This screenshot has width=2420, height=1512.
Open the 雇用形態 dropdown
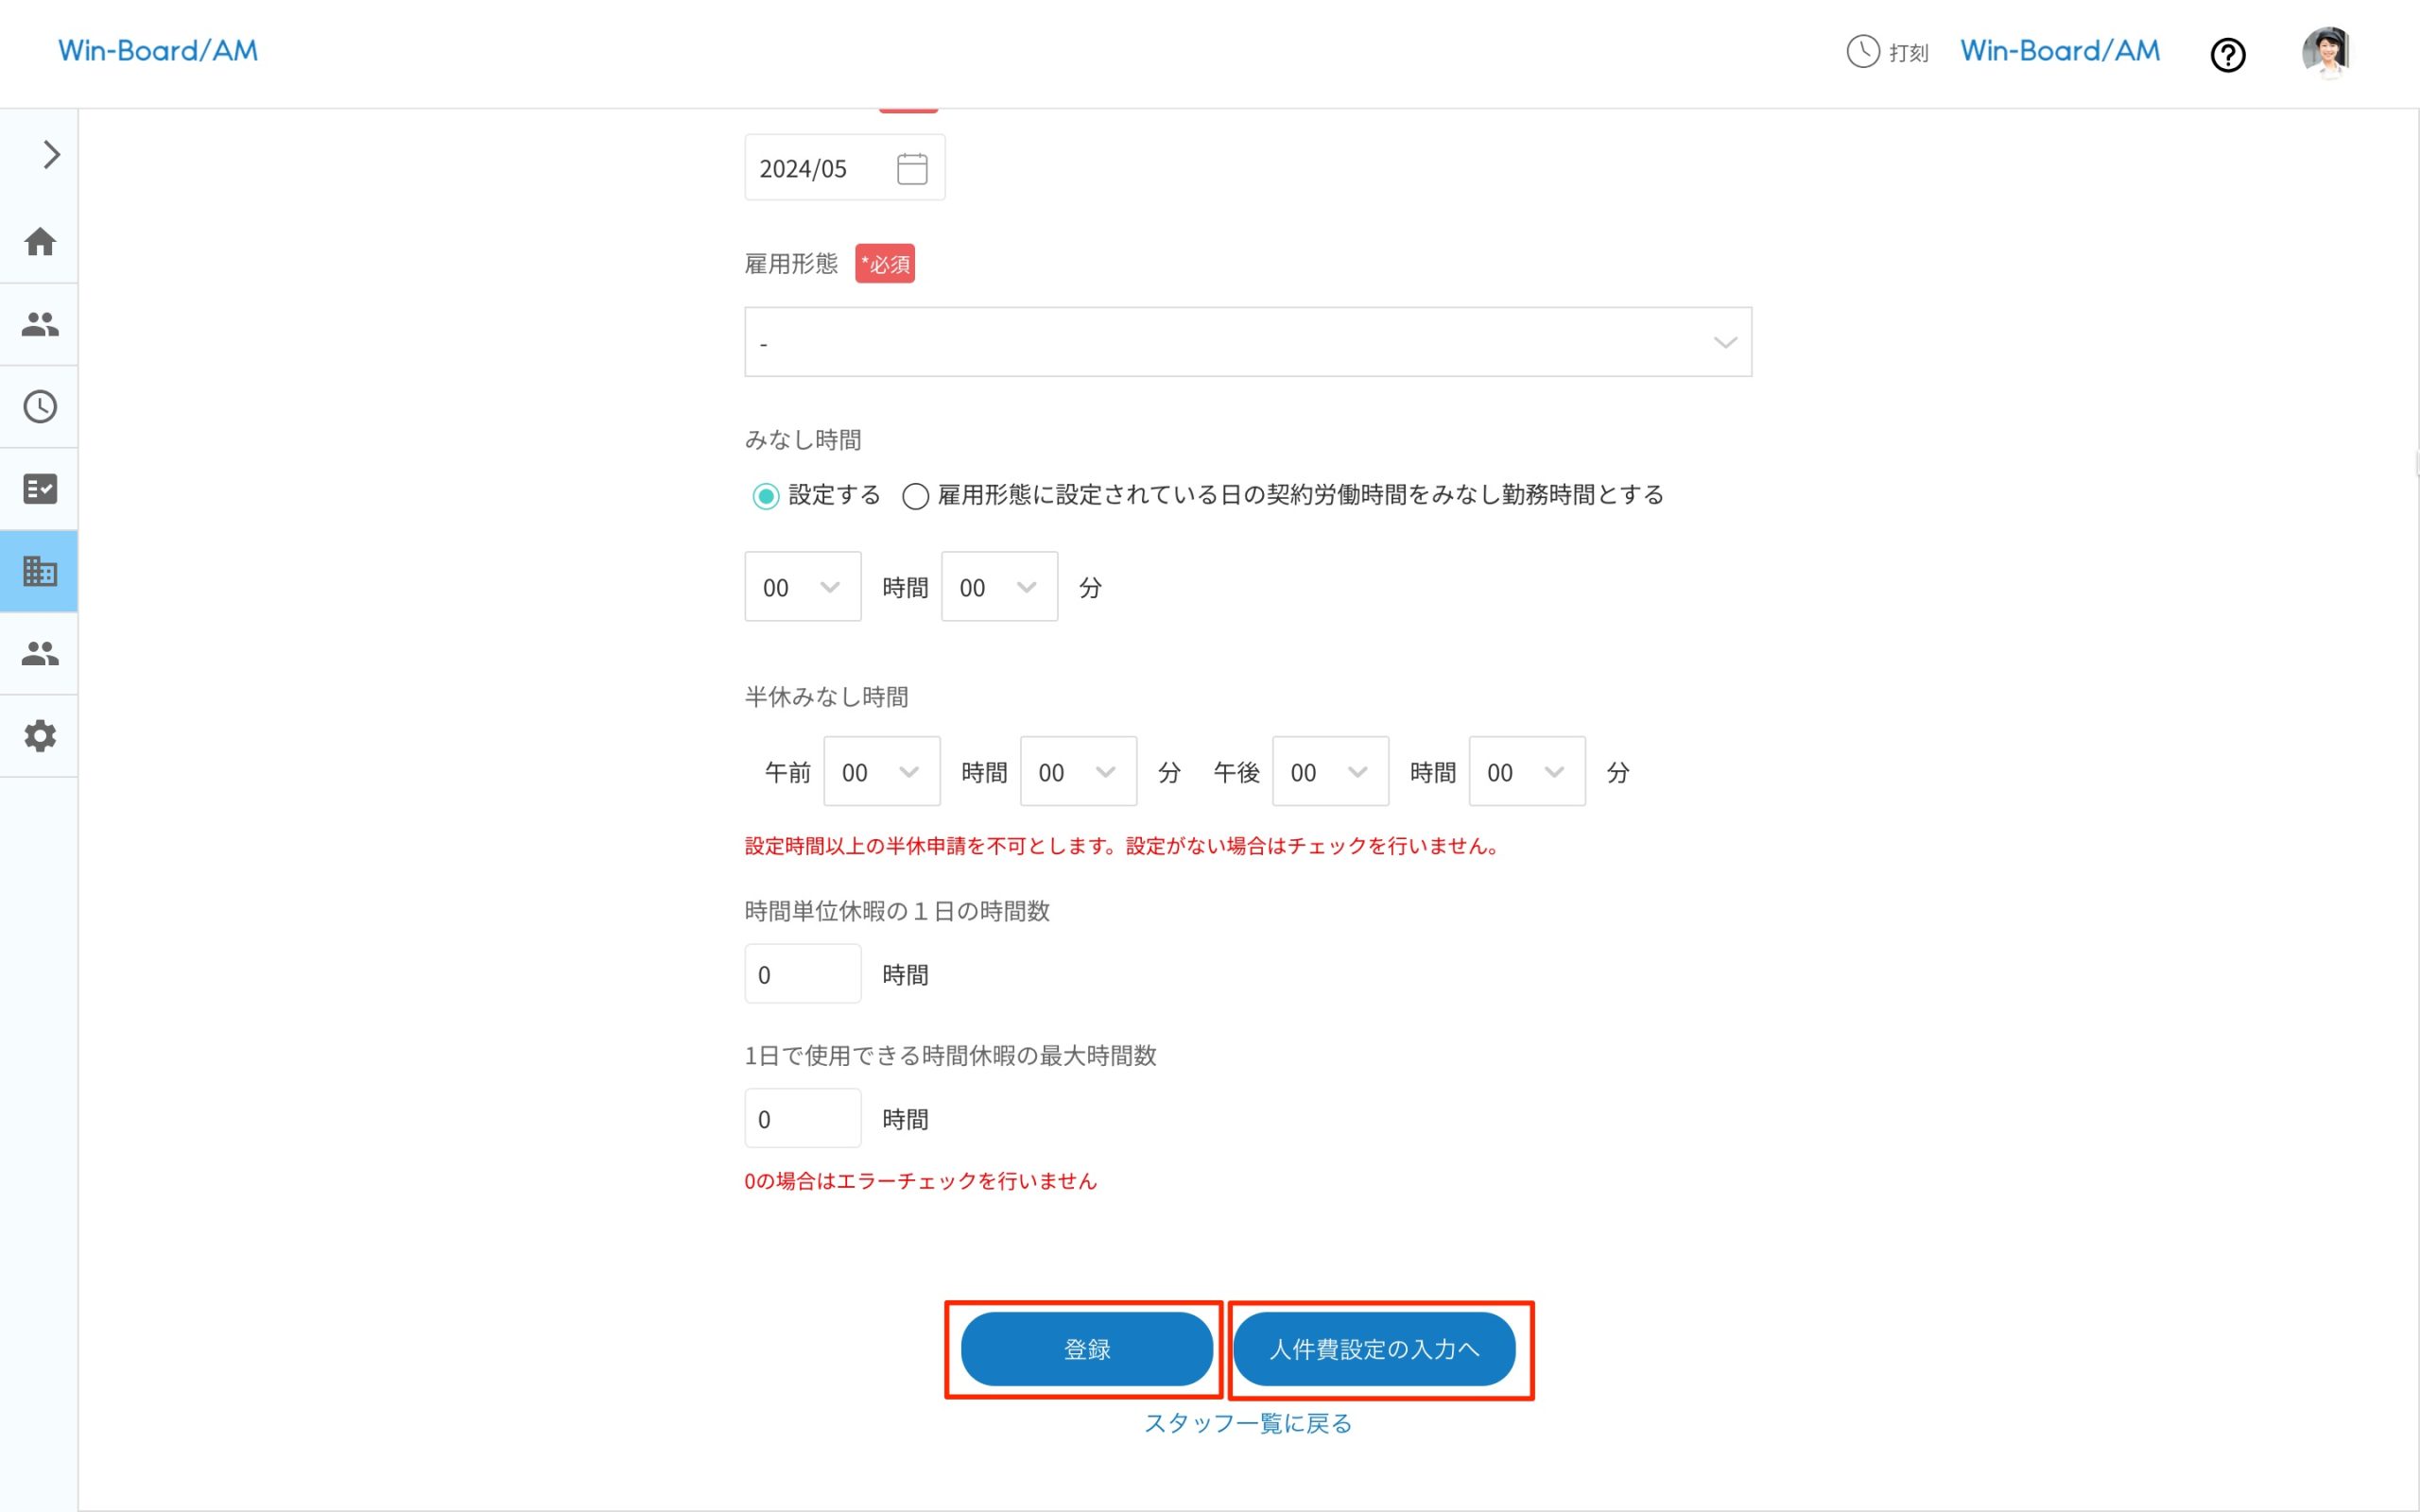point(1247,342)
